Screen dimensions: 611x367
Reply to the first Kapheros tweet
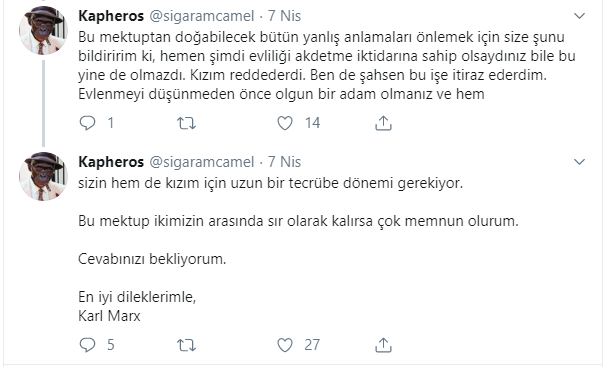87,123
